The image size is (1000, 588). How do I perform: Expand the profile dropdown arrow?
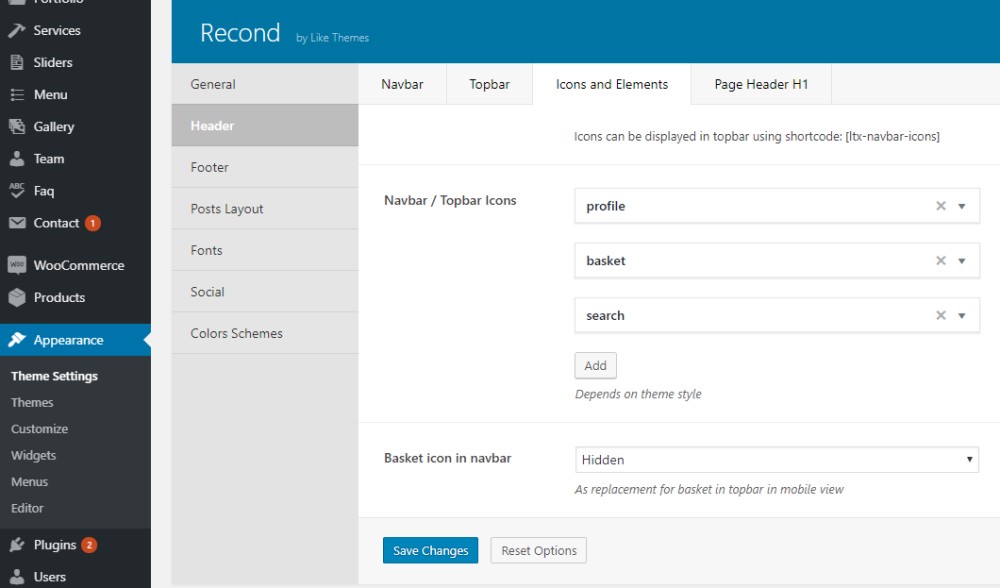[x=962, y=207]
